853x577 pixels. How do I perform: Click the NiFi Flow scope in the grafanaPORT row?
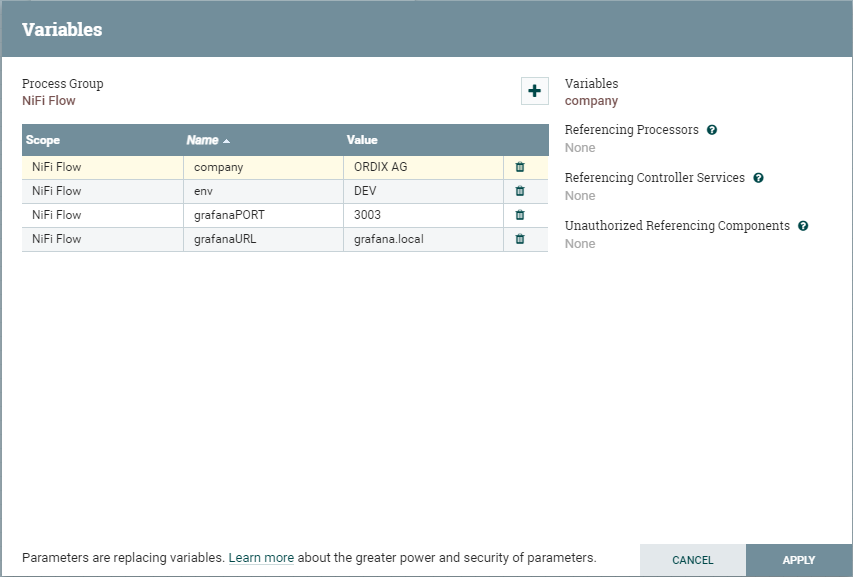point(103,215)
